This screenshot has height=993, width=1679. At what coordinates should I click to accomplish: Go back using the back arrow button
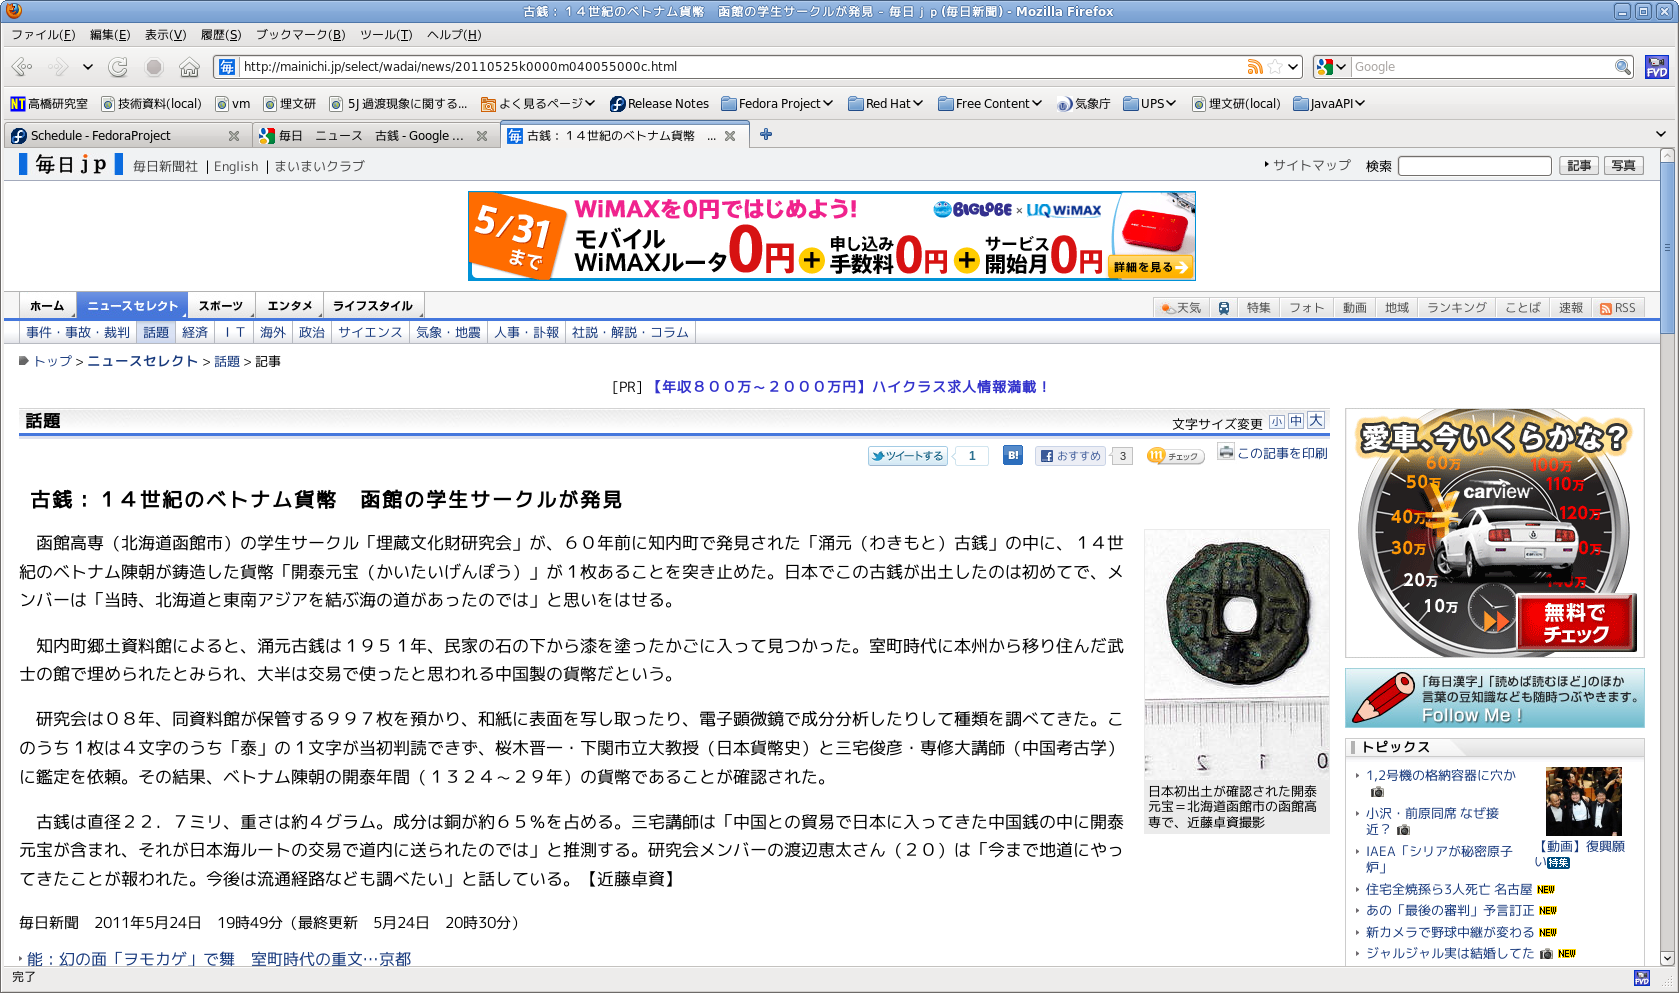pos(22,67)
